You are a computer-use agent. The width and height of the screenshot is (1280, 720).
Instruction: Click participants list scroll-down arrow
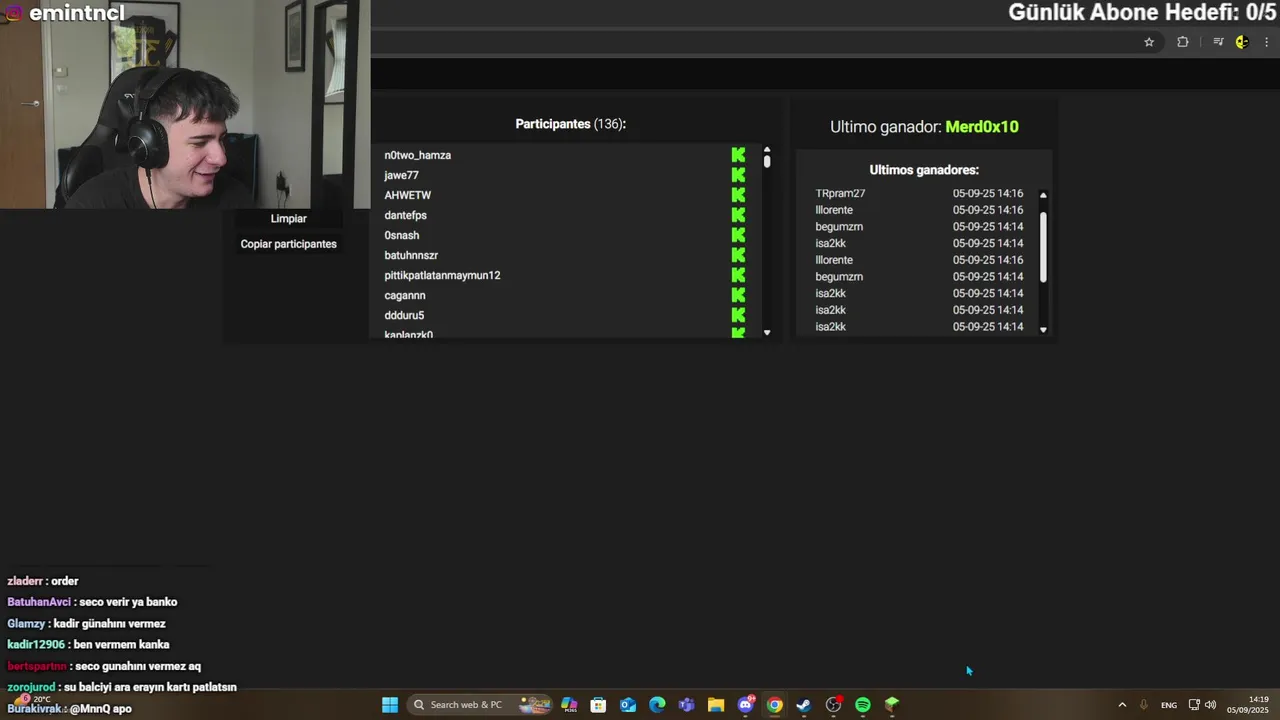click(767, 332)
